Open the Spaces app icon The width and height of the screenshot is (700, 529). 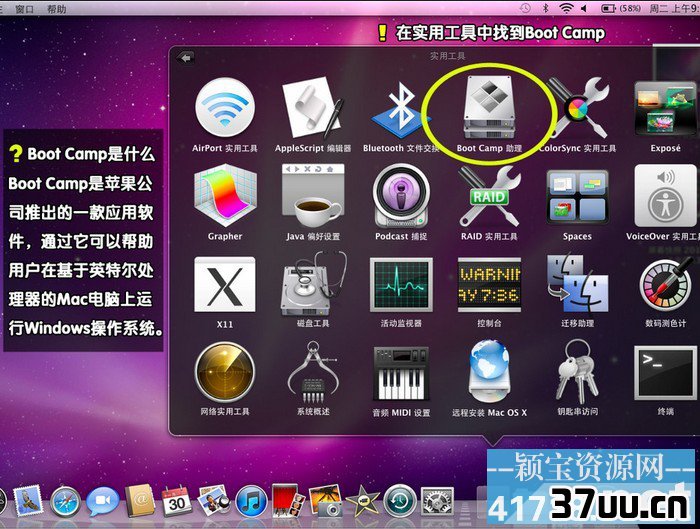click(x=577, y=196)
